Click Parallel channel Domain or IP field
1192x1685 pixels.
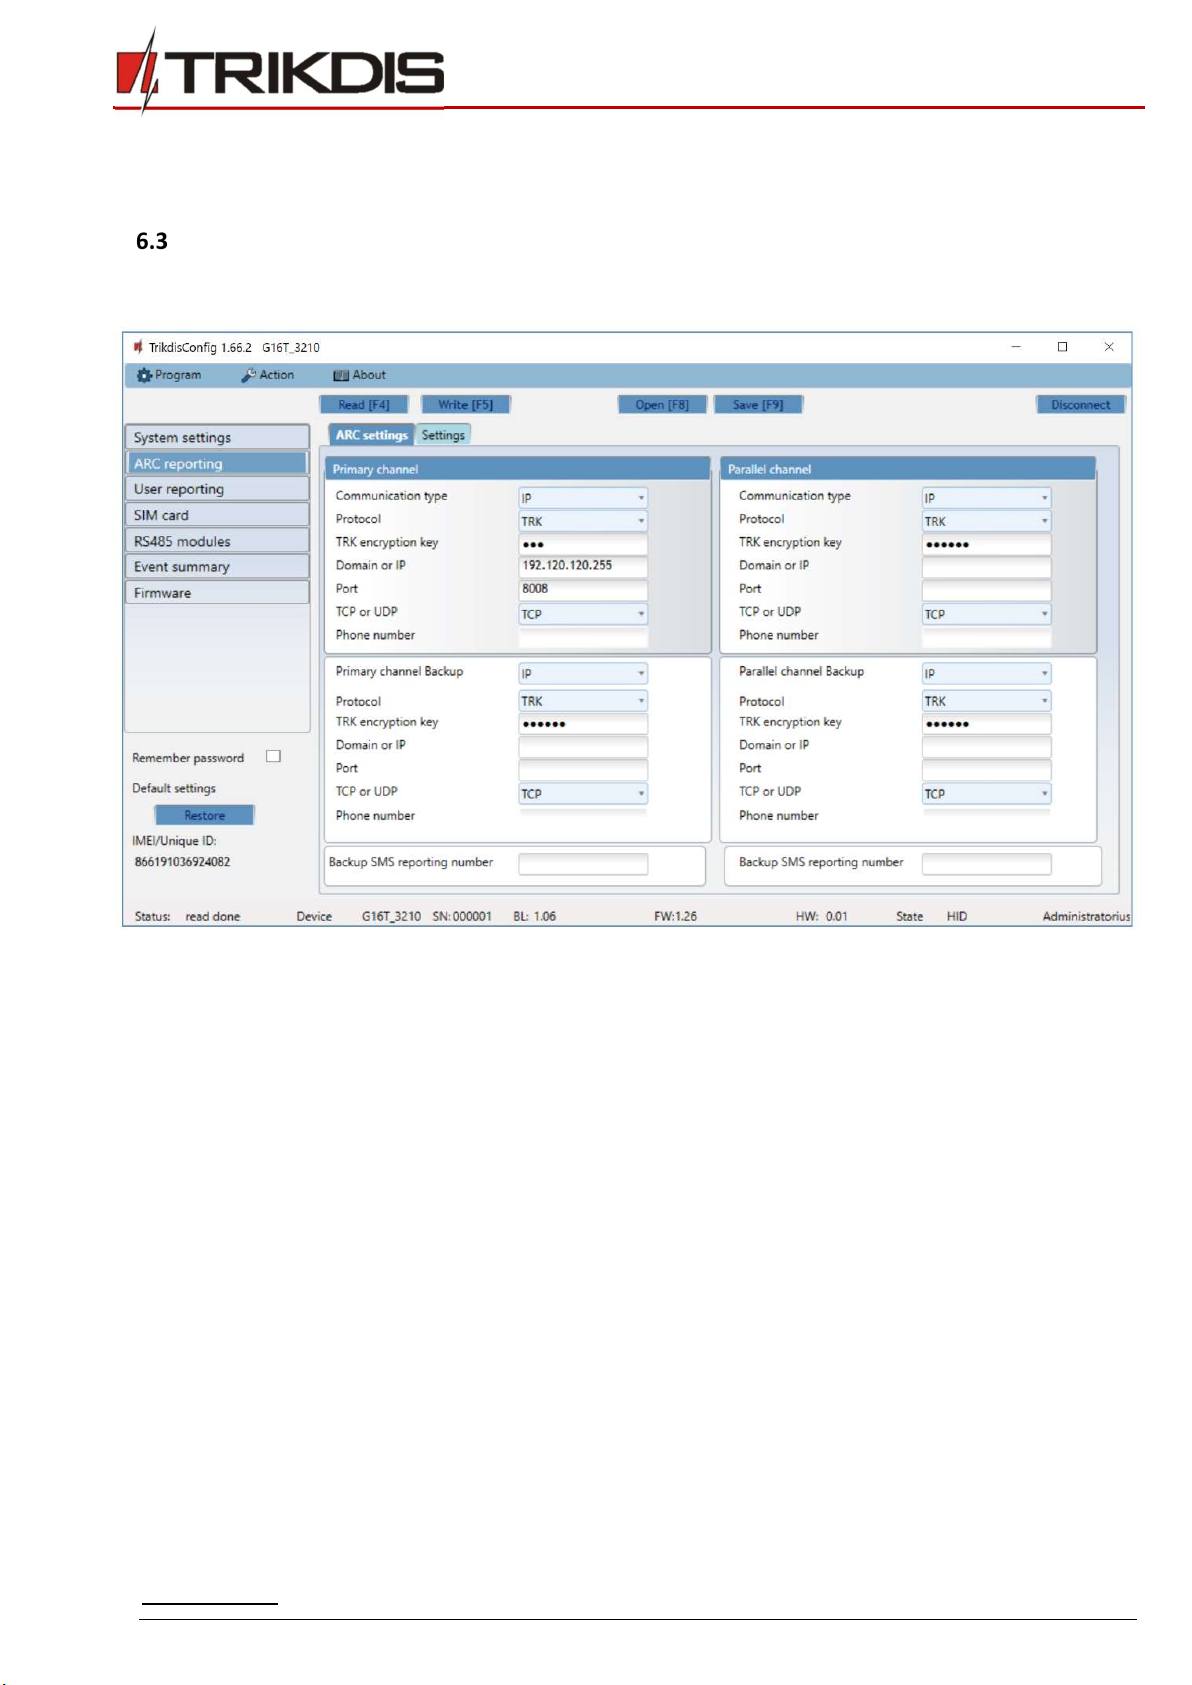coord(986,567)
